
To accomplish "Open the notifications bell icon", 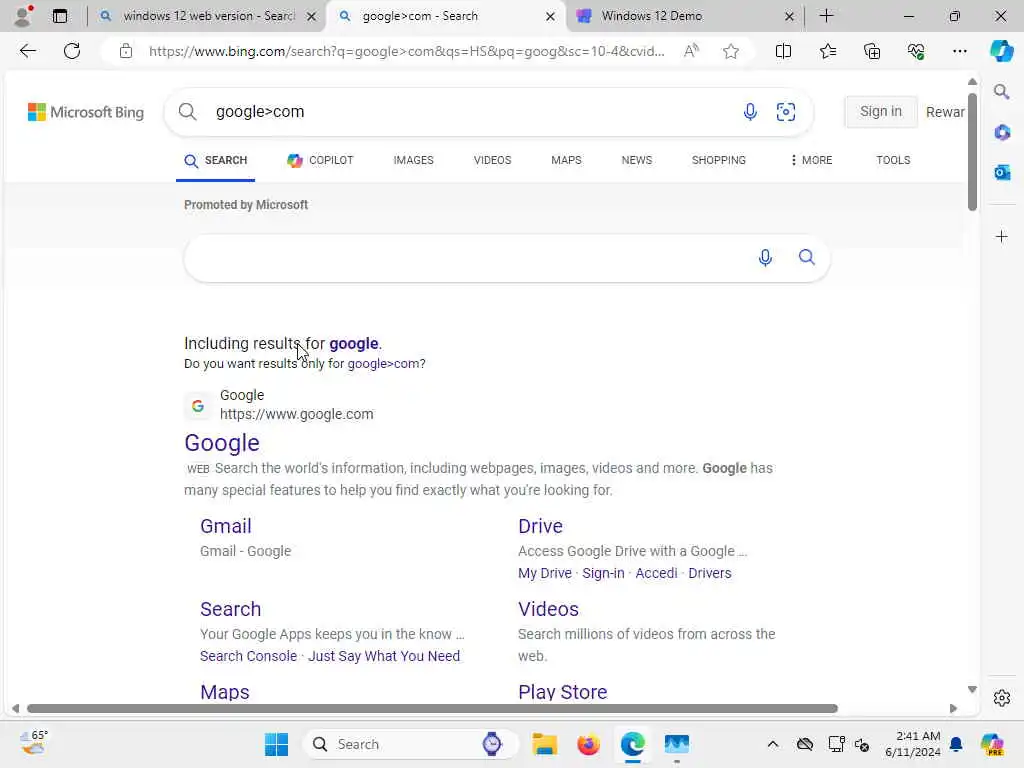I will point(956,744).
